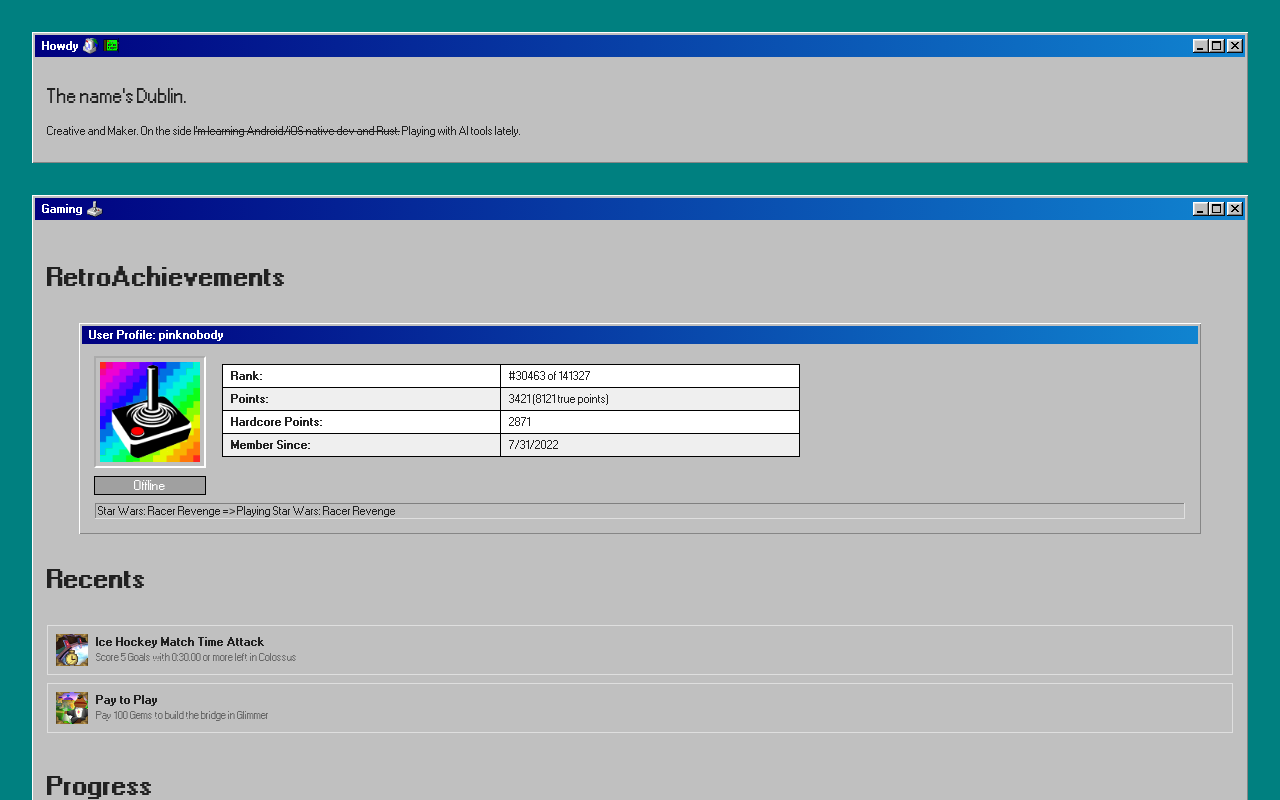This screenshot has height=800, width=1280.
Task: Click the rank value #30463 of 141327
Action: click(x=650, y=376)
